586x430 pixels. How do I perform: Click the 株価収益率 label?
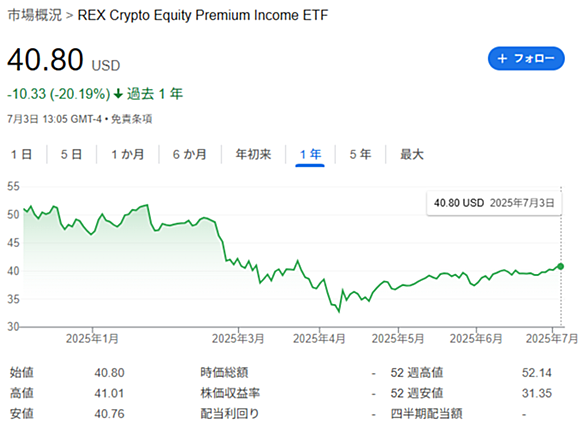(230, 393)
